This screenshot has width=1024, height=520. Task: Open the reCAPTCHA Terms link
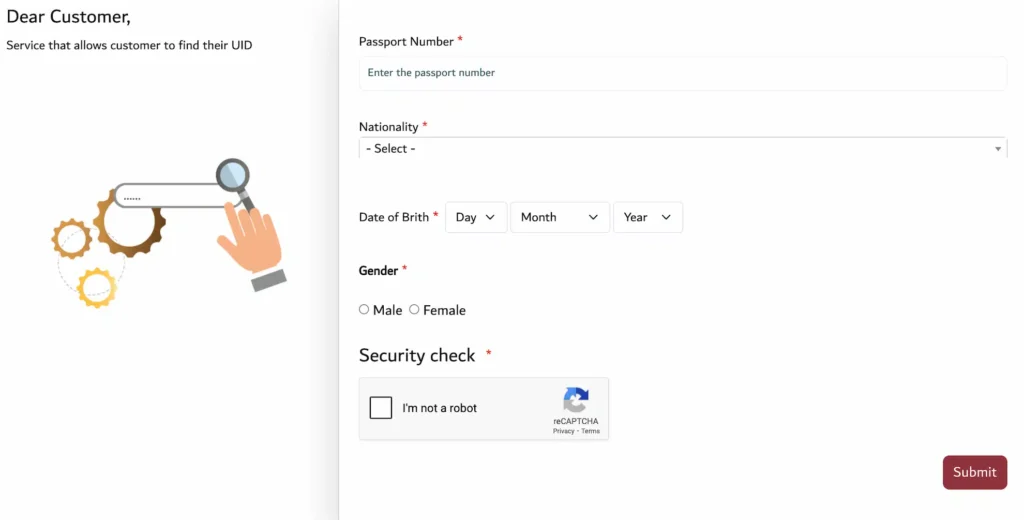tap(591, 431)
